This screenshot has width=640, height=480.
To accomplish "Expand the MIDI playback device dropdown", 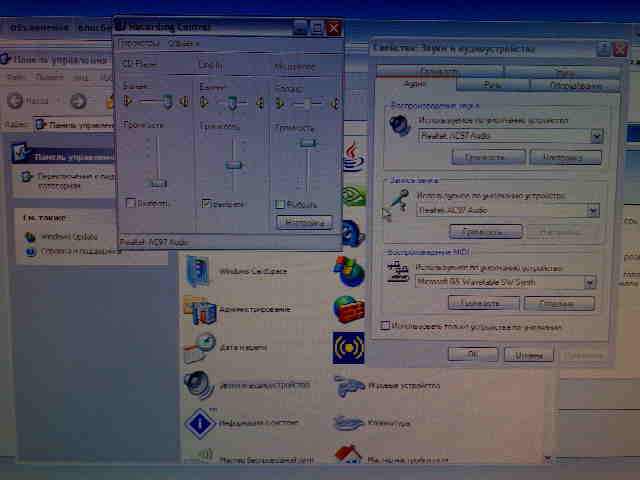I will 590,283.
